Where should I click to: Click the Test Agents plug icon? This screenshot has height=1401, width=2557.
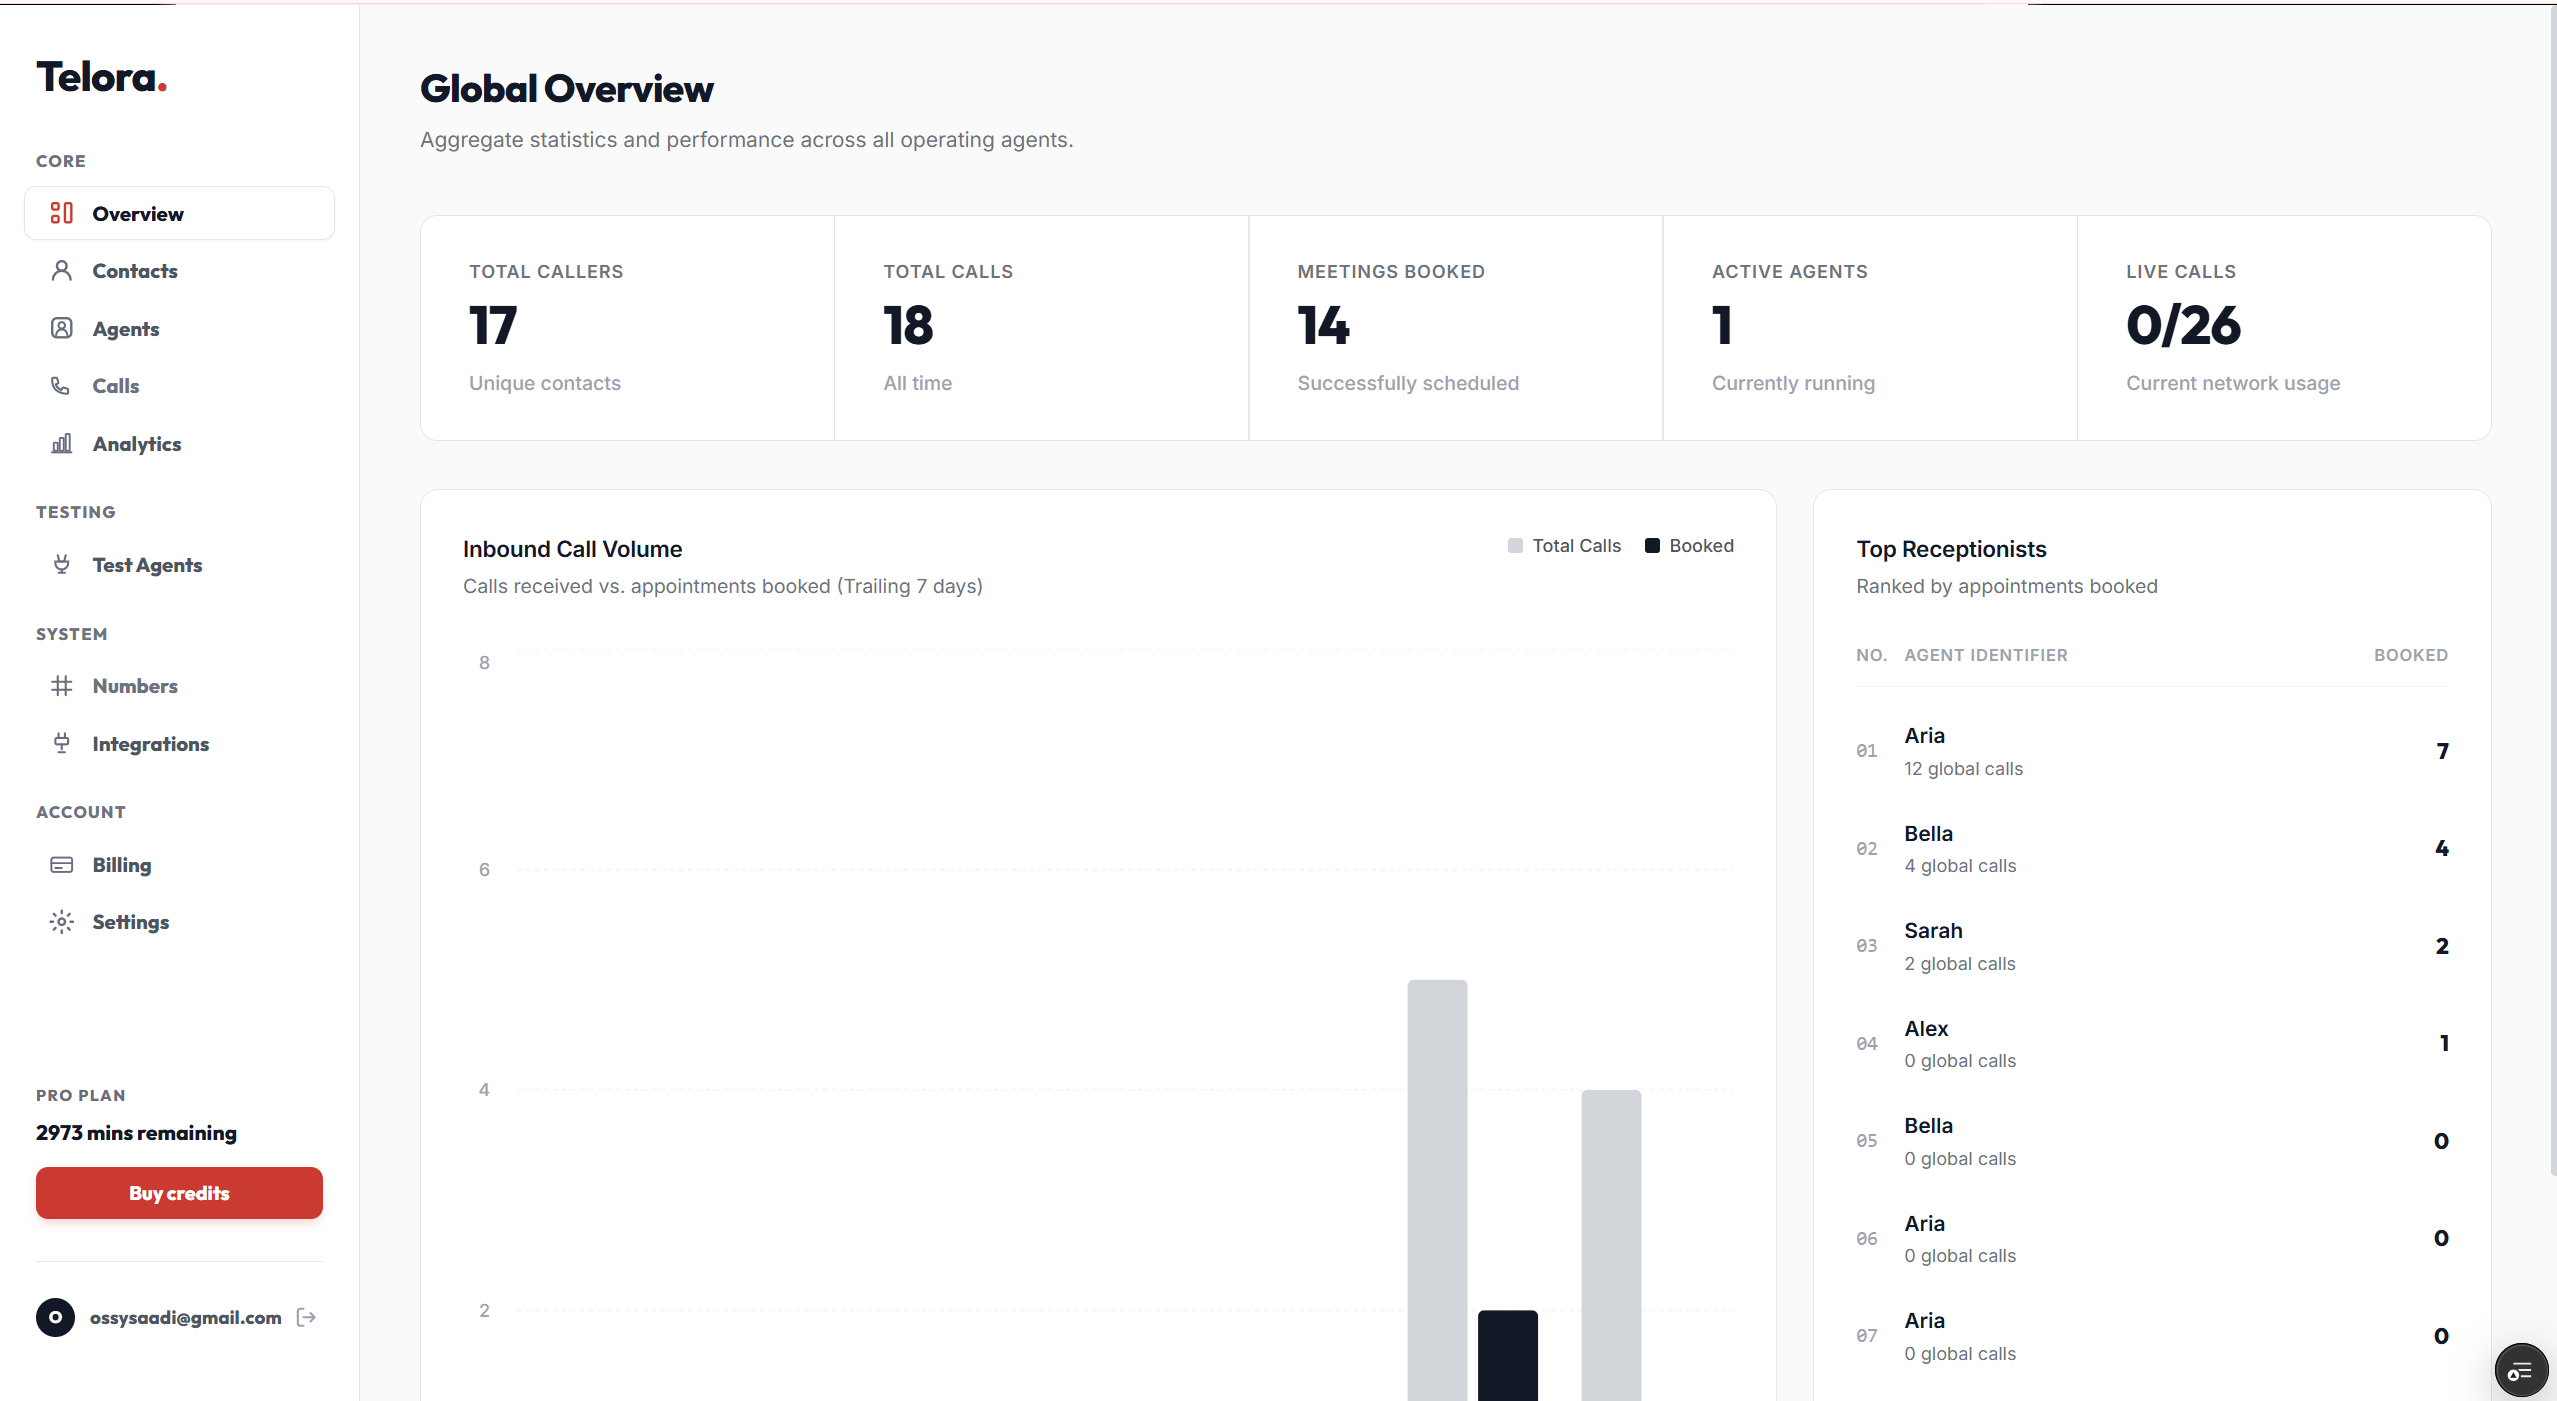click(x=62, y=564)
